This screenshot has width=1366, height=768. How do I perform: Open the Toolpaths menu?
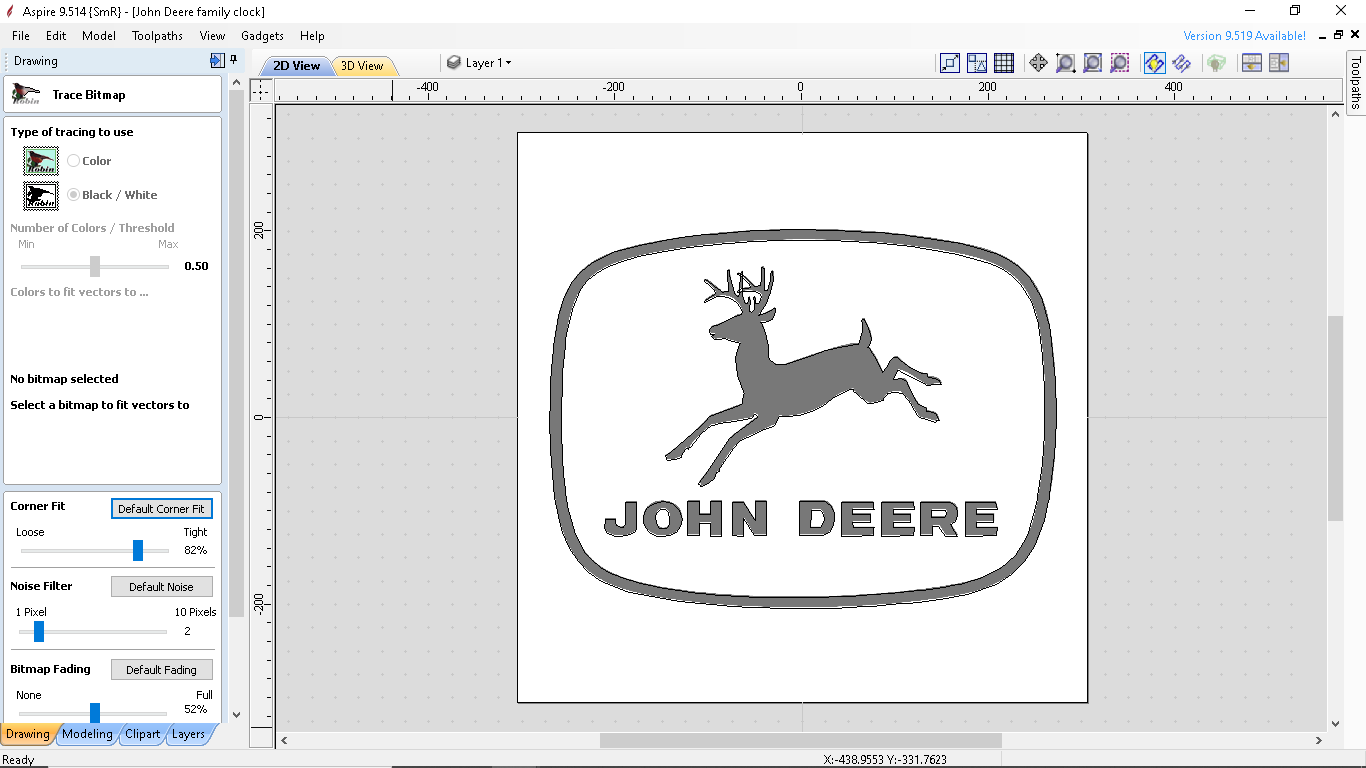pos(157,36)
